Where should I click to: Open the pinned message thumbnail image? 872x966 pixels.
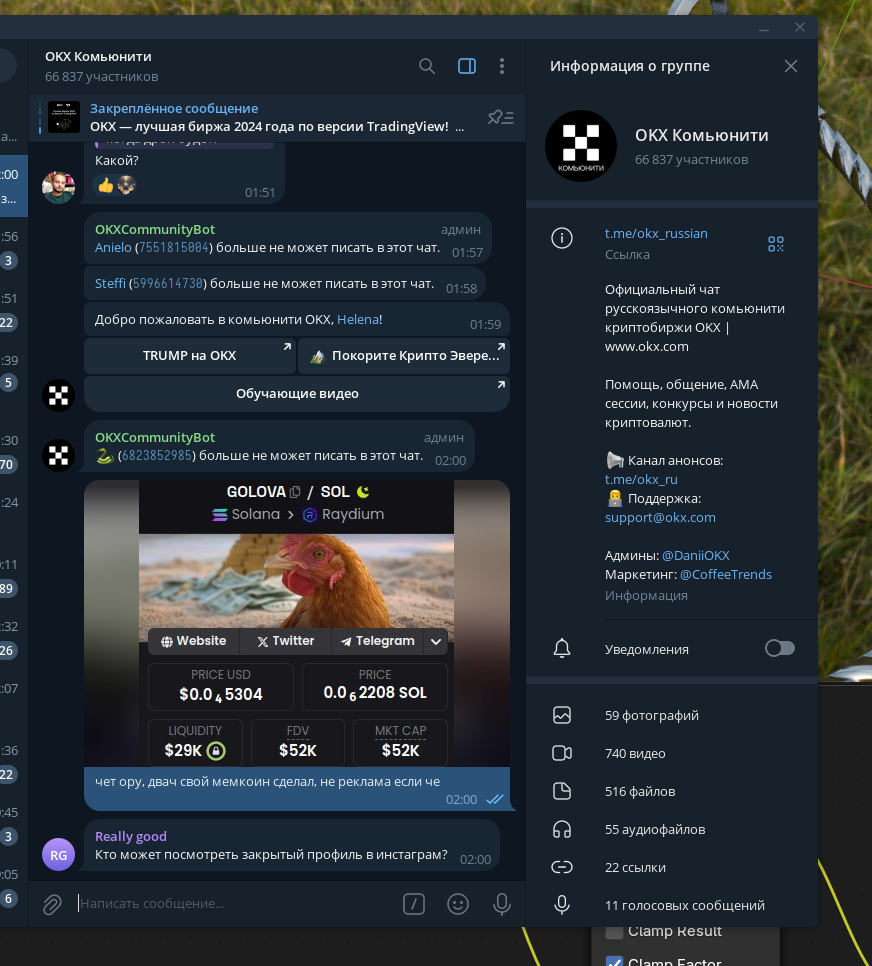tap(64, 117)
